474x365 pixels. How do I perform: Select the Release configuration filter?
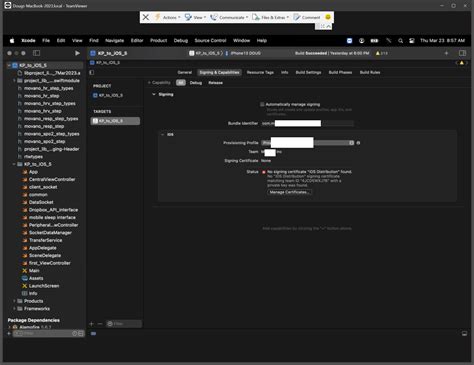tap(215, 83)
